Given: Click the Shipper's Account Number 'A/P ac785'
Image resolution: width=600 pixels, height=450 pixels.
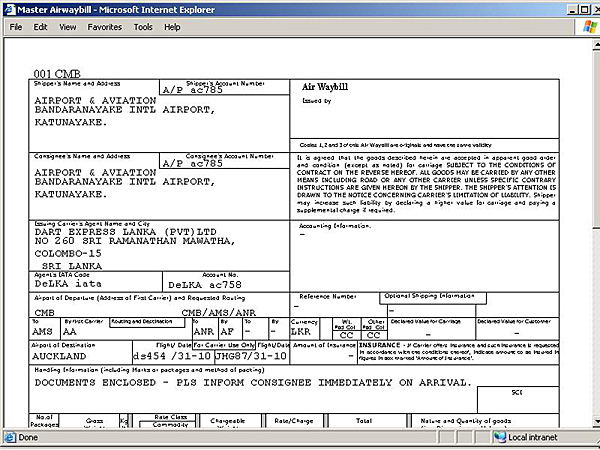Looking at the screenshot, I should (x=192, y=90).
